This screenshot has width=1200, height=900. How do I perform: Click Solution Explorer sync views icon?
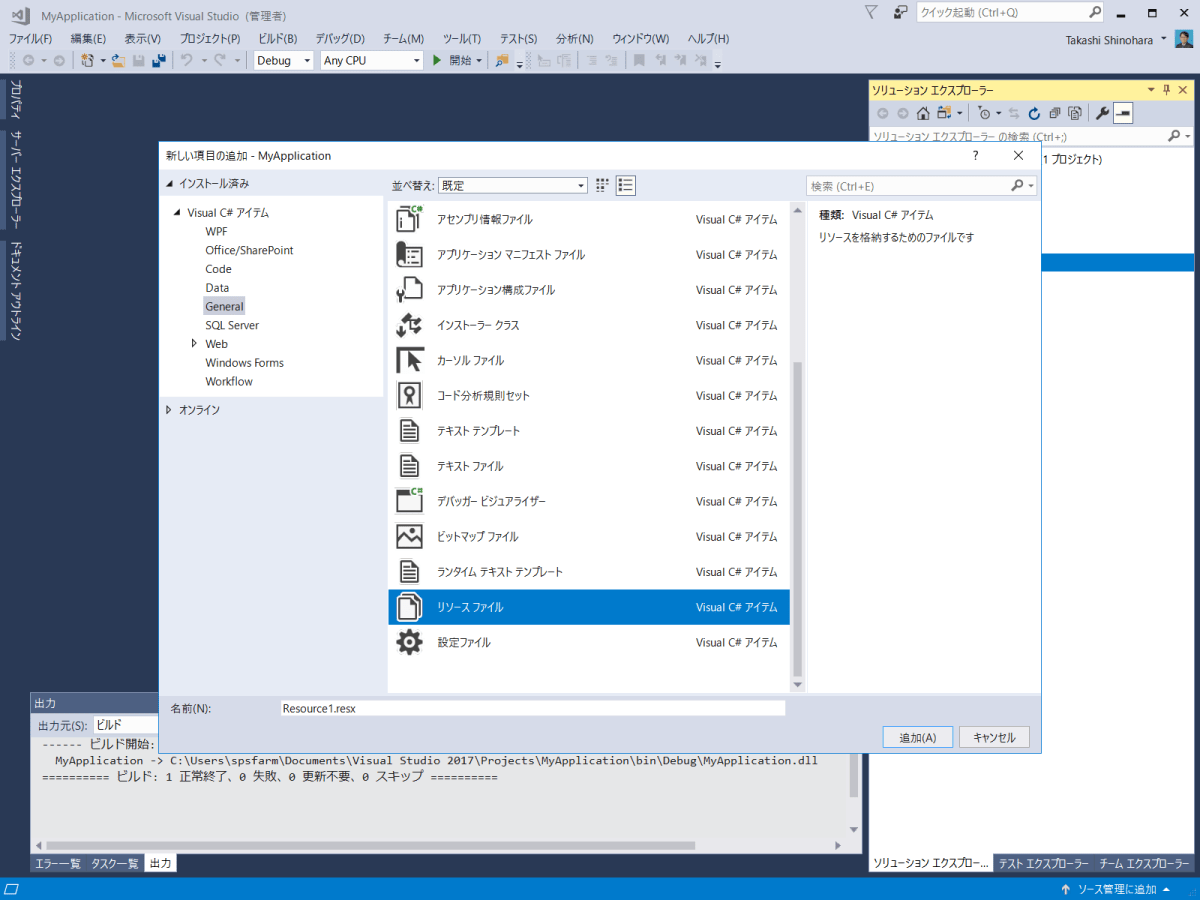tap(1014, 113)
